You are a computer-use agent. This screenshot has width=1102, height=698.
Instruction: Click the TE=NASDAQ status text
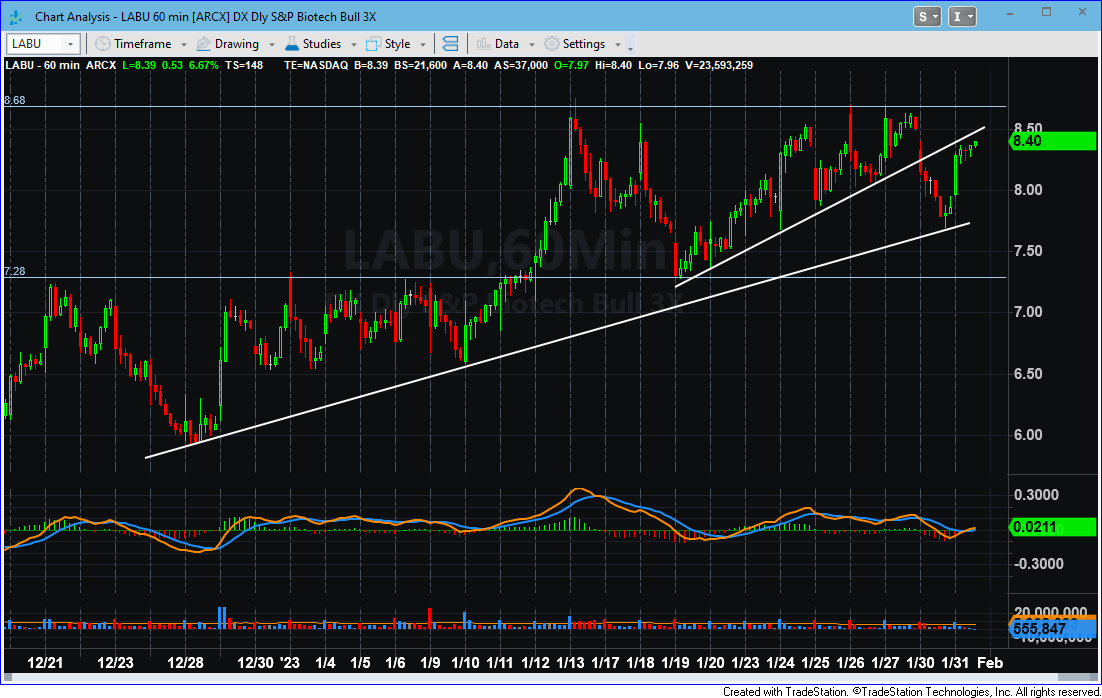[x=316, y=65]
